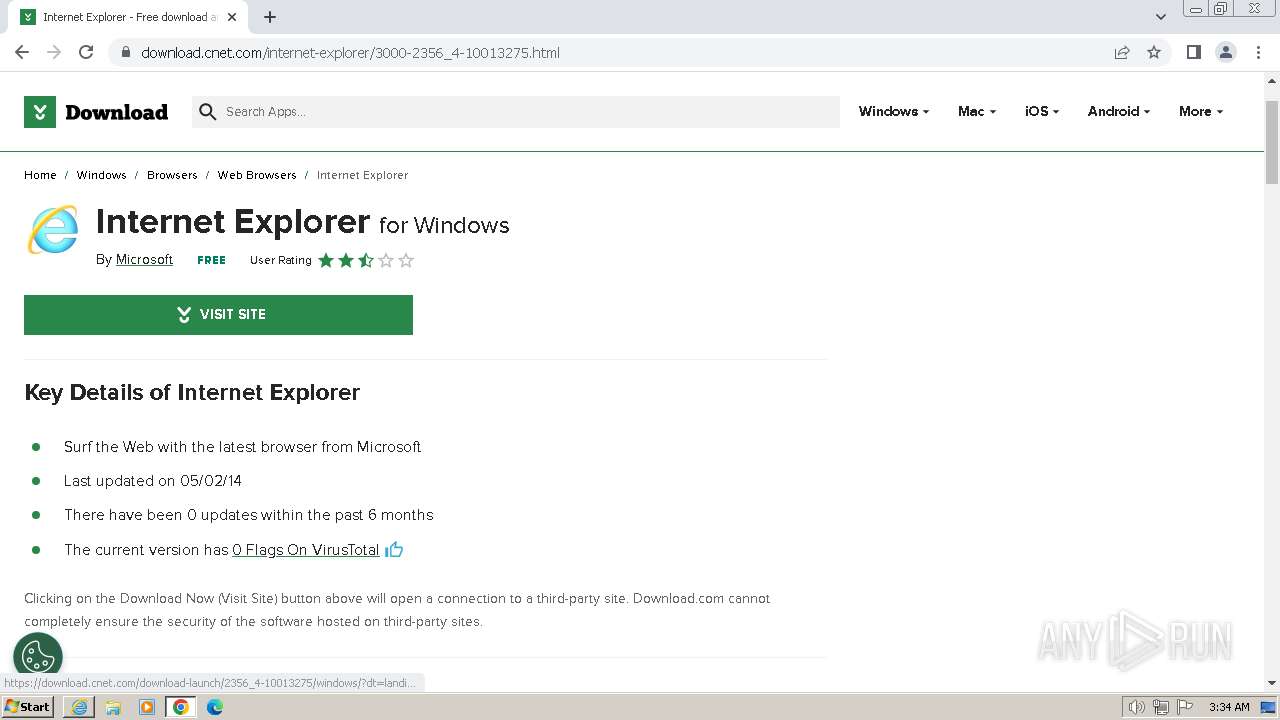
Task: Expand the Mac menu
Action: pyautogui.click(x=977, y=111)
